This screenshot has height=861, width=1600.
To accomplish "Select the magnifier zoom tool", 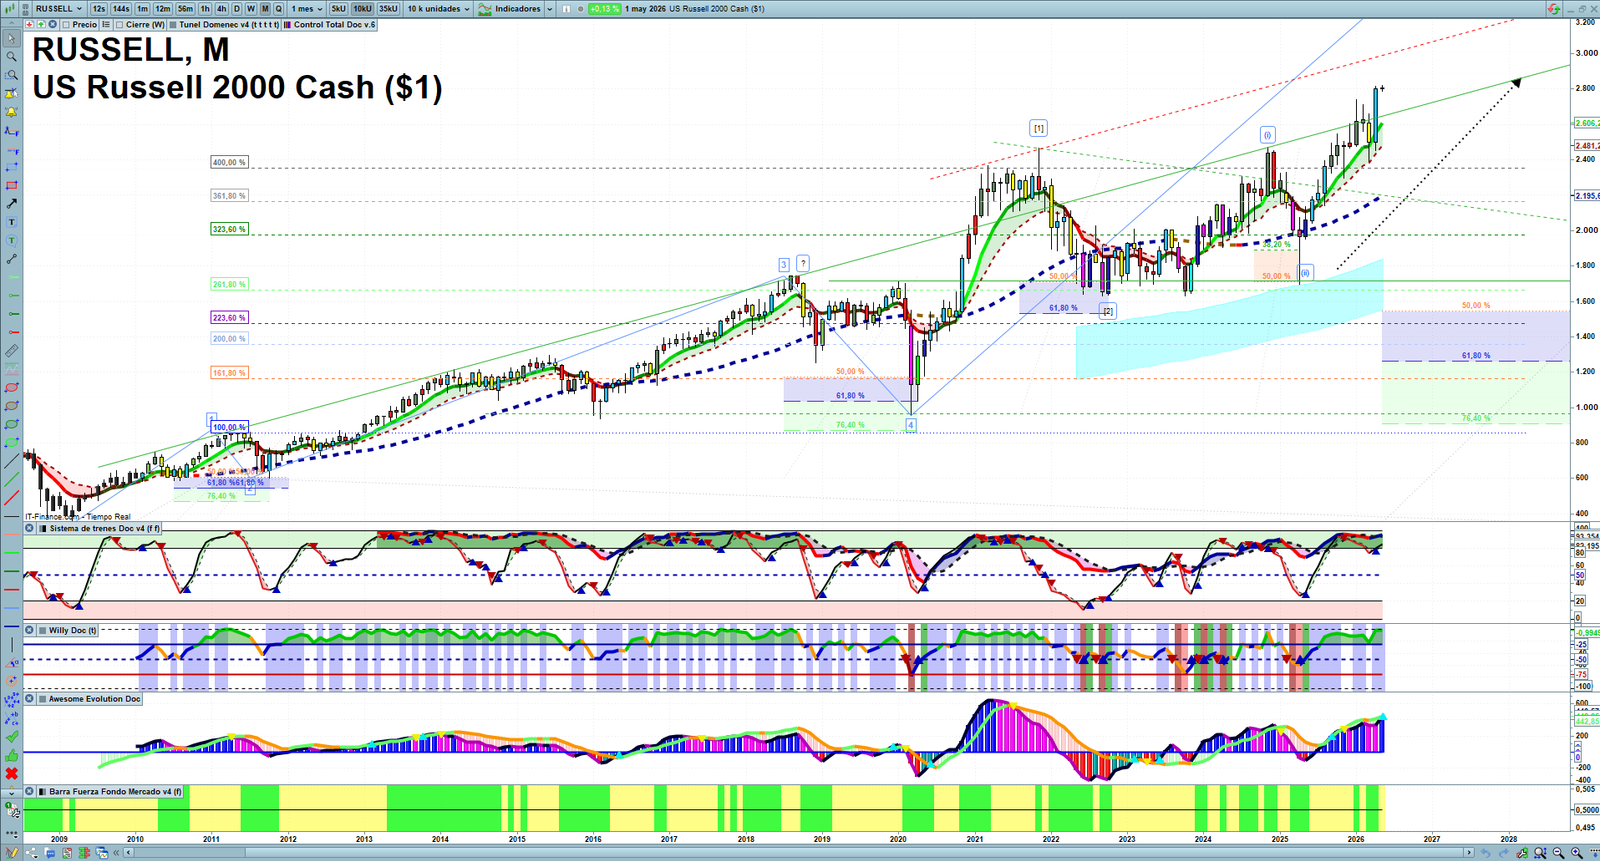I will pyautogui.click(x=11, y=56).
